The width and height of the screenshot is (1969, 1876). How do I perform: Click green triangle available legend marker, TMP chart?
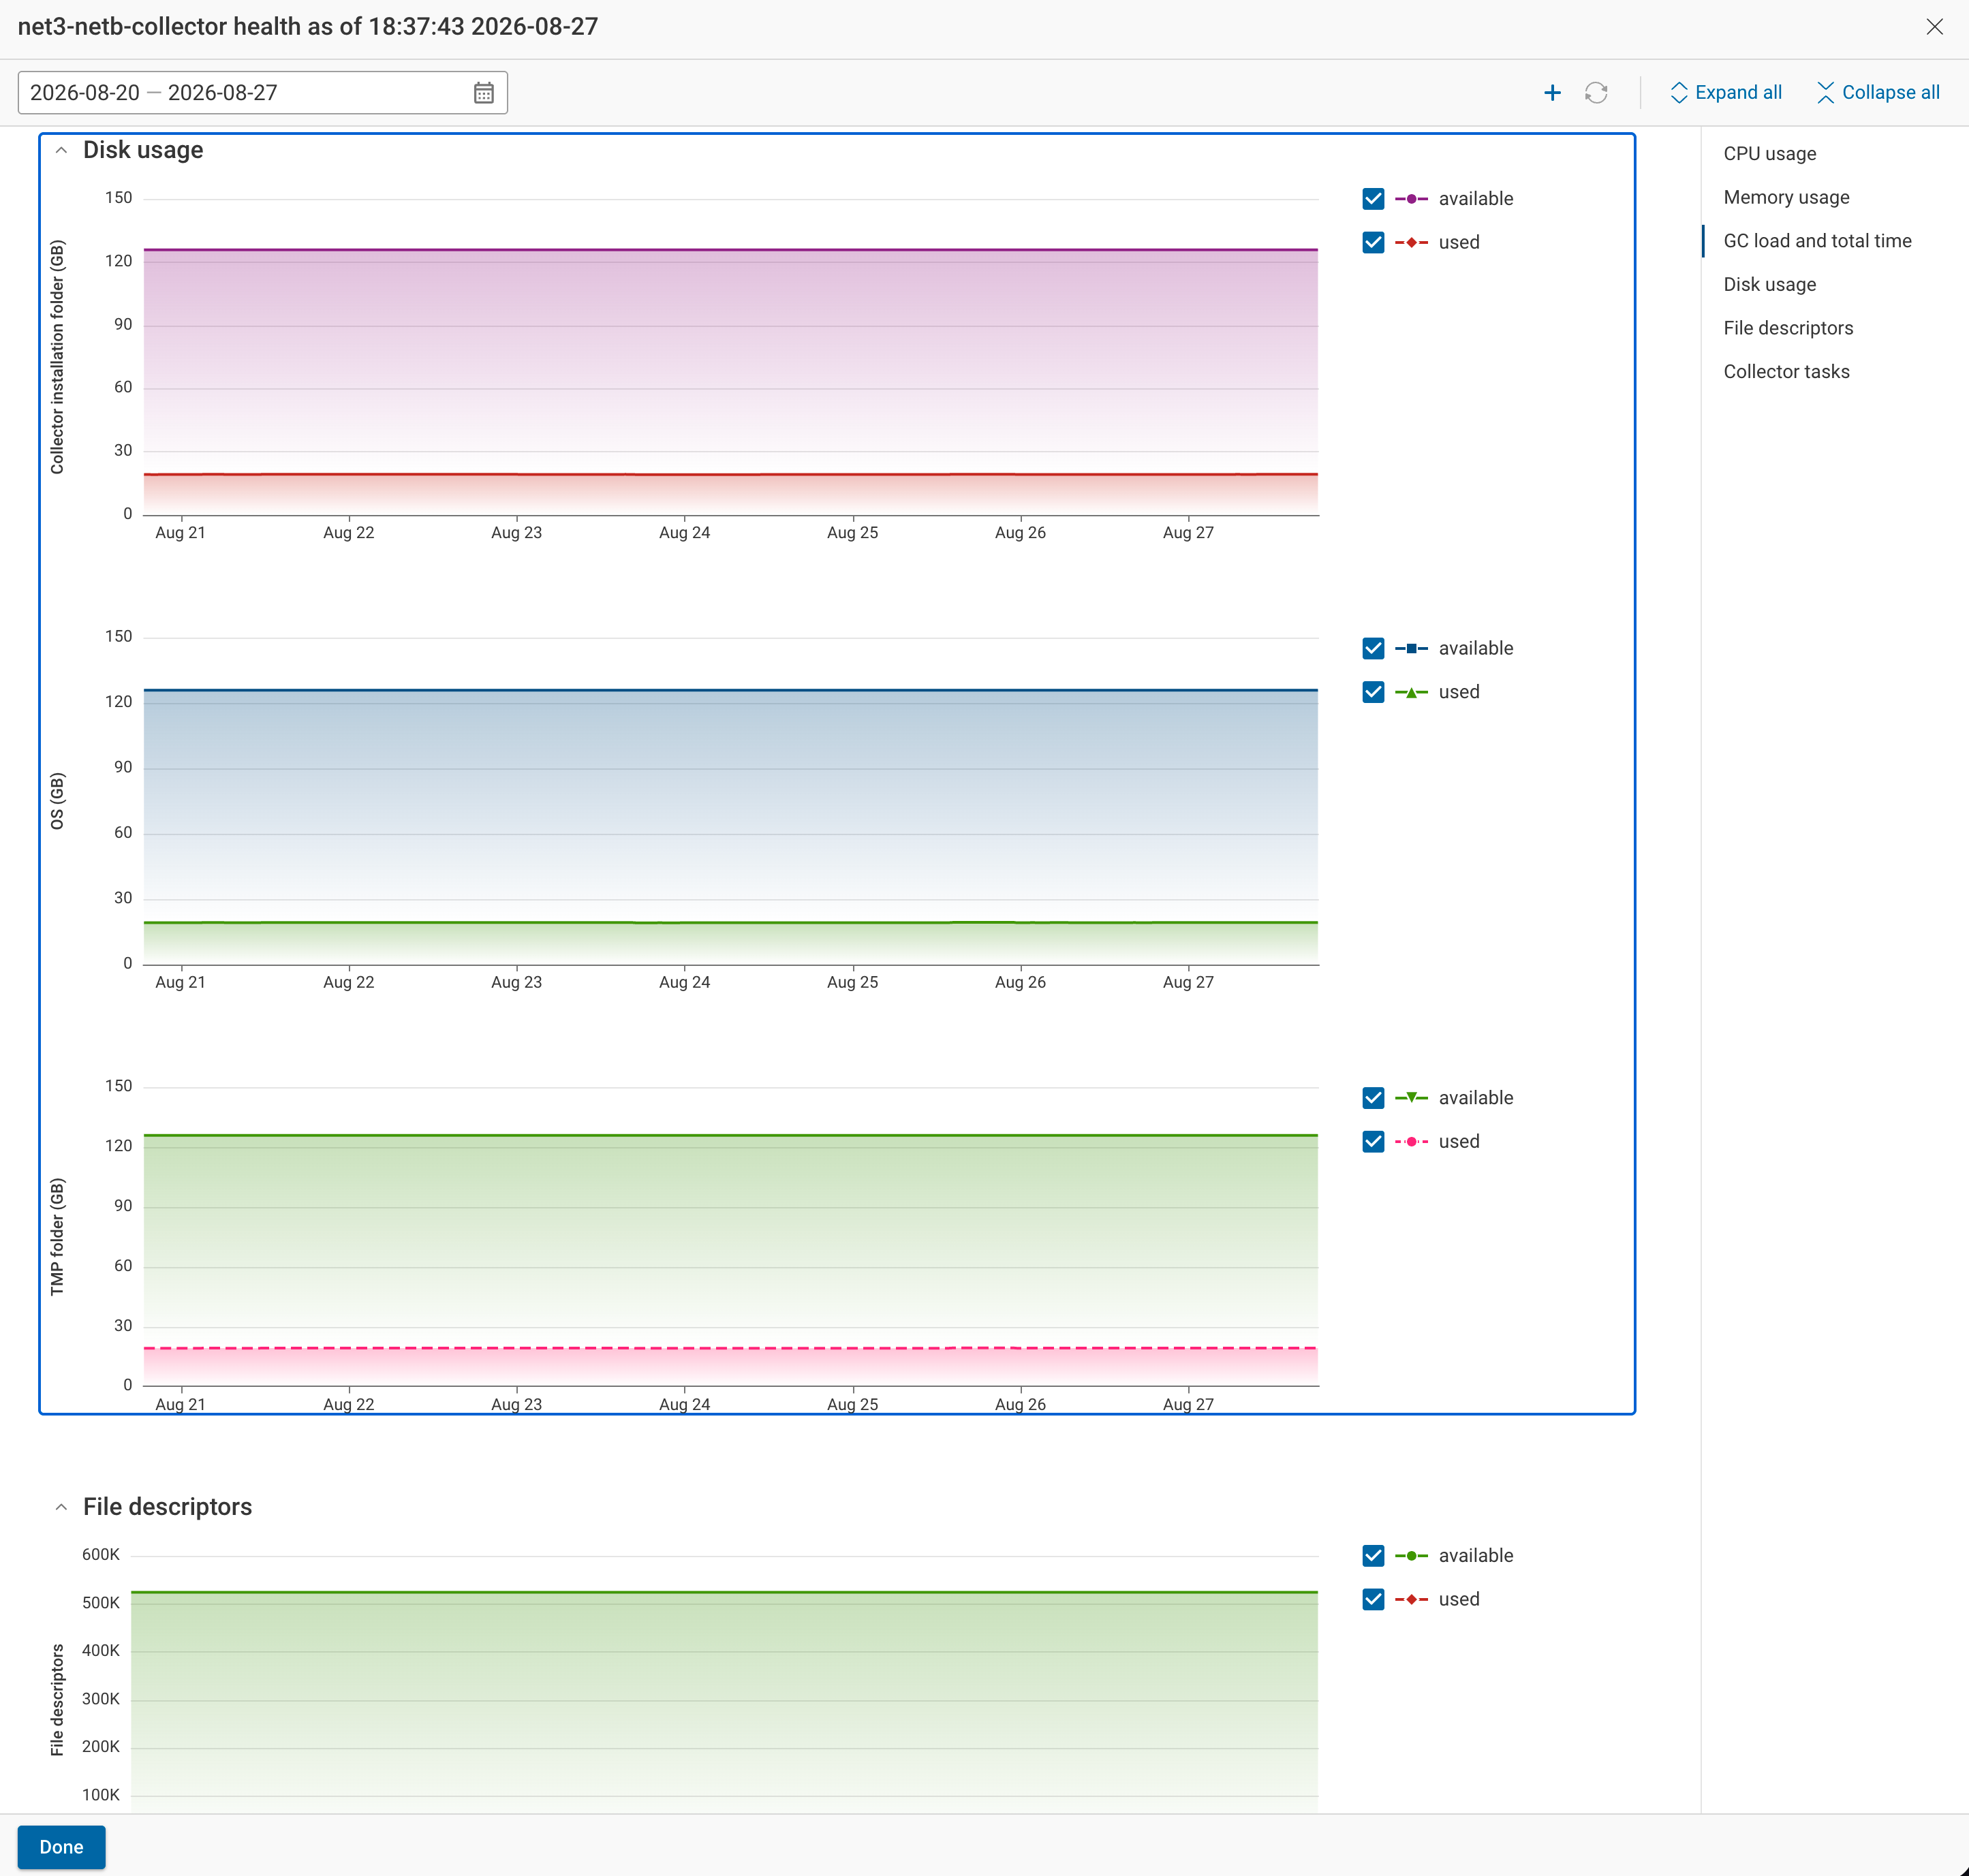coord(1411,1098)
